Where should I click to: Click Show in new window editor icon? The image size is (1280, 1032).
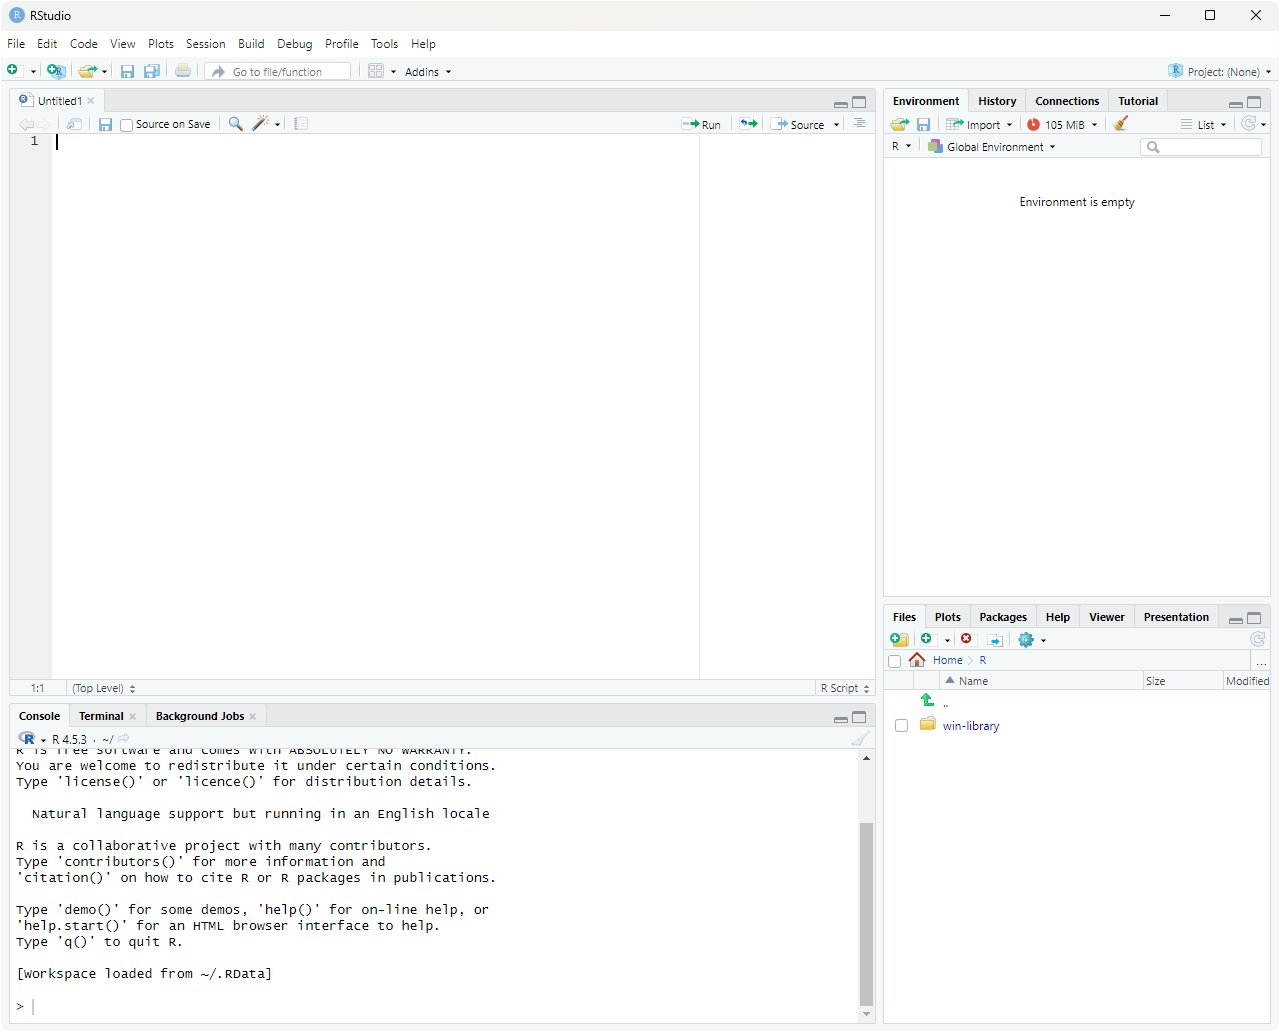[74, 124]
